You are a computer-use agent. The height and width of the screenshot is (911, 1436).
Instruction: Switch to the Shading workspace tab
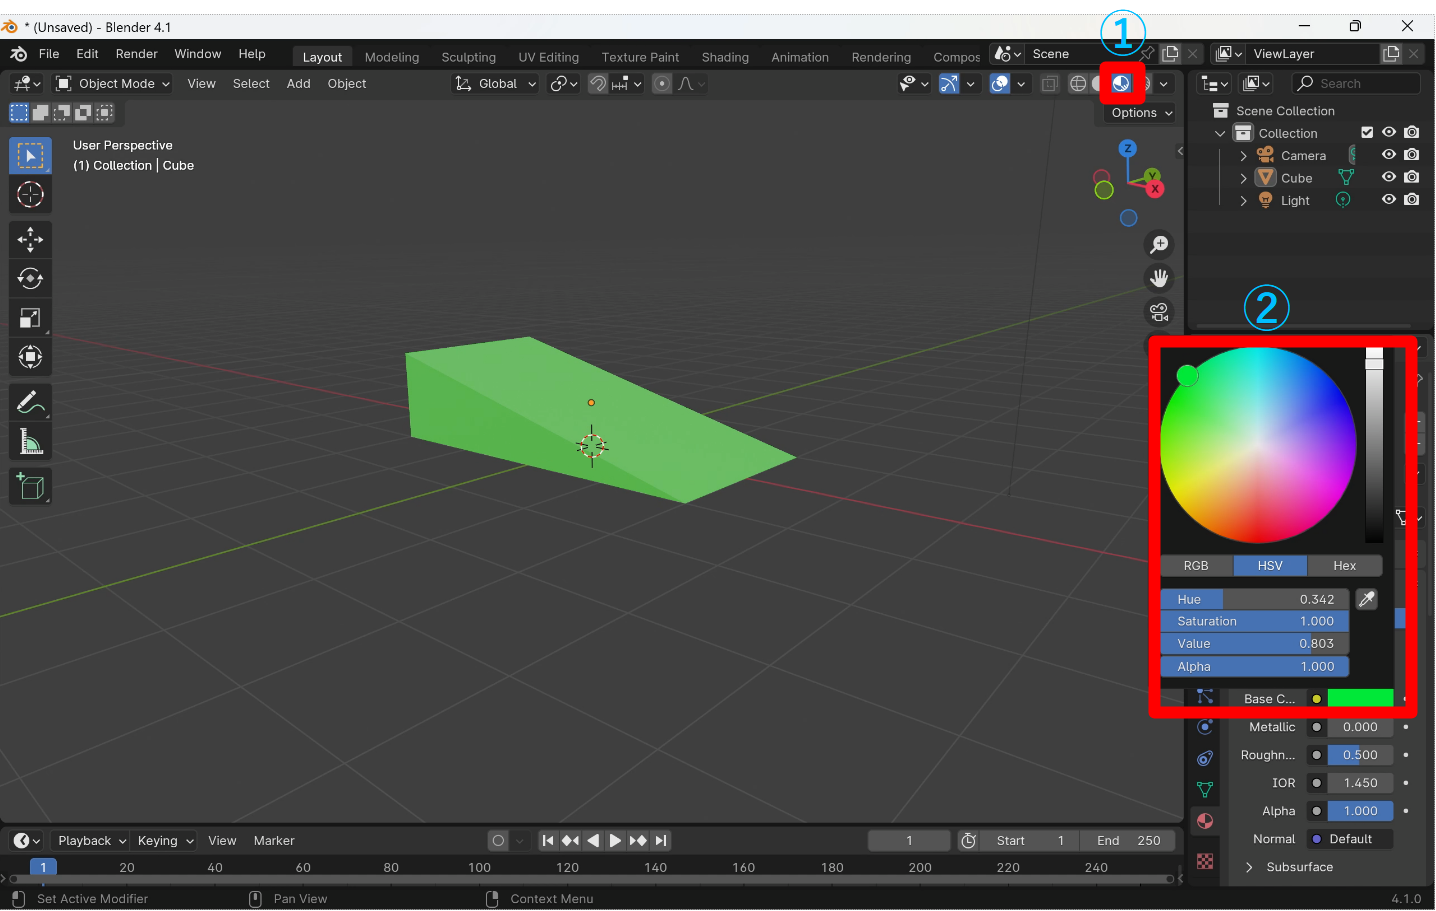pos(725,57)
